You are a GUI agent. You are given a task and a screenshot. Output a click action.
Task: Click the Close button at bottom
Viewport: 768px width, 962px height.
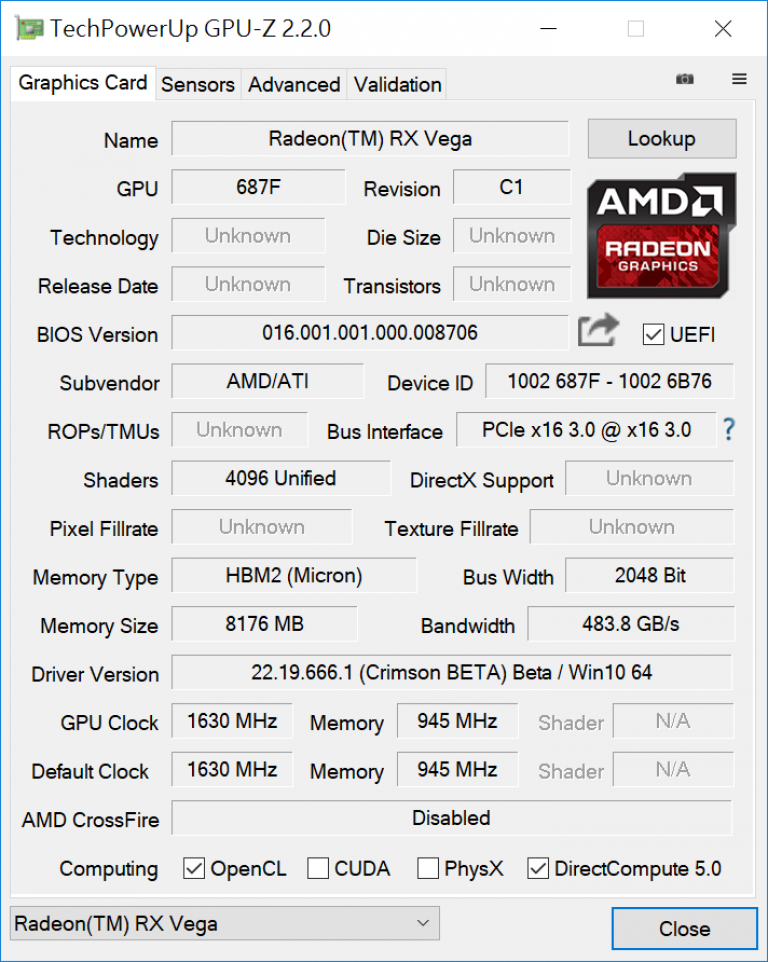tap(685, 929)
